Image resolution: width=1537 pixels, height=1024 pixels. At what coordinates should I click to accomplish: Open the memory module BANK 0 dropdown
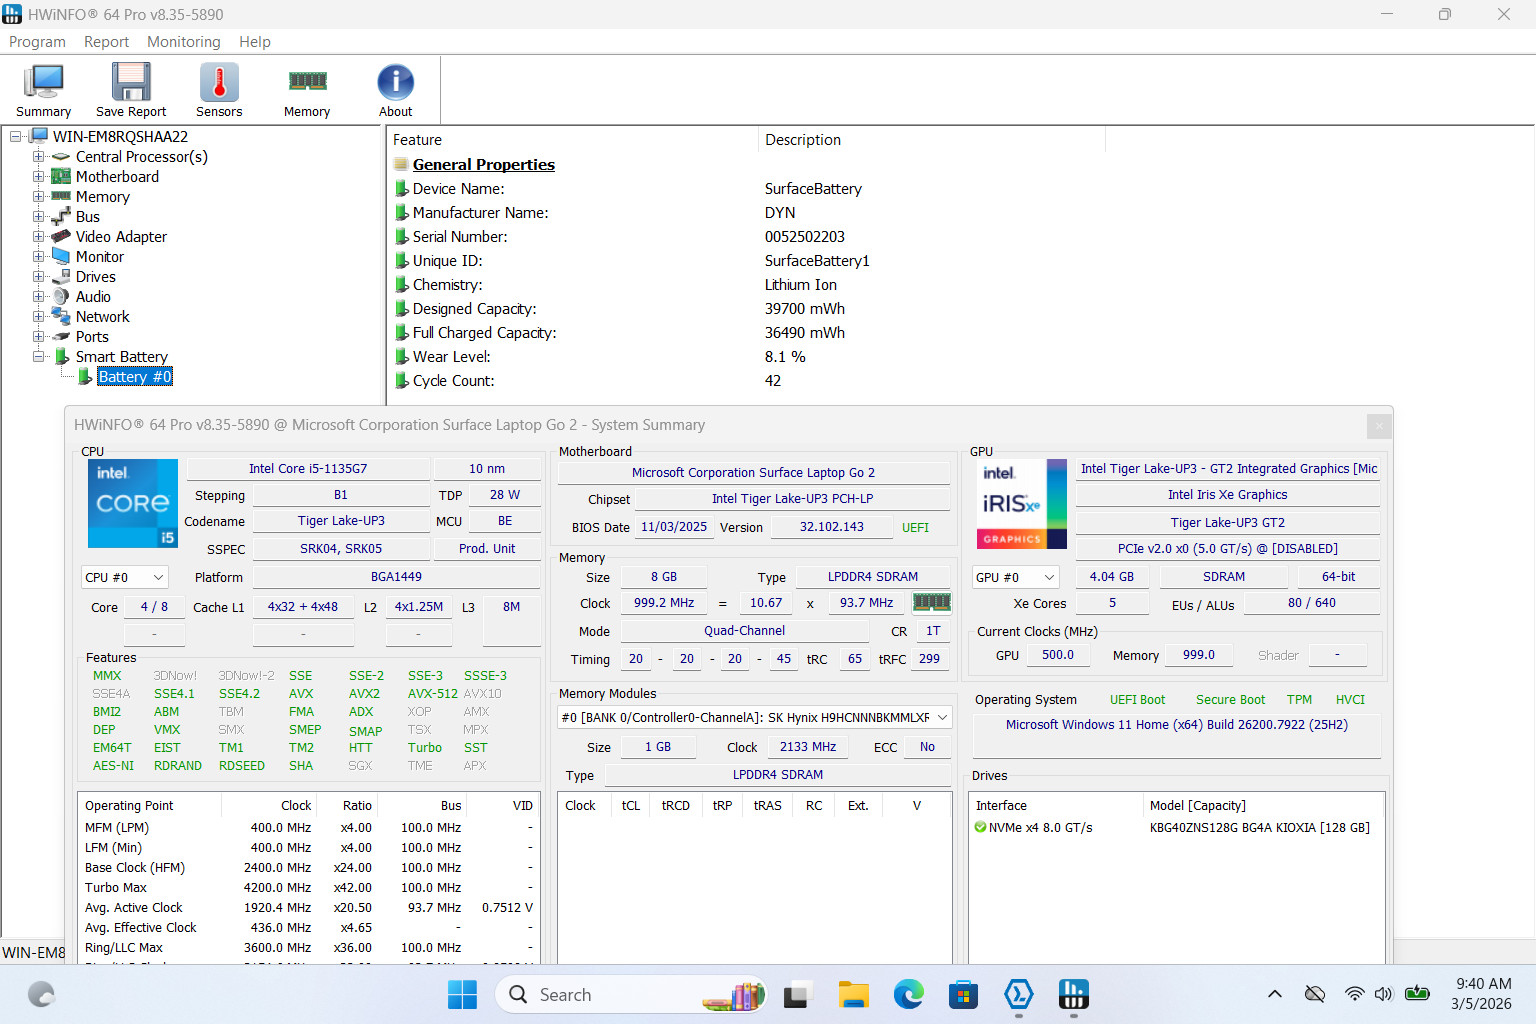(x=754, y=718)
